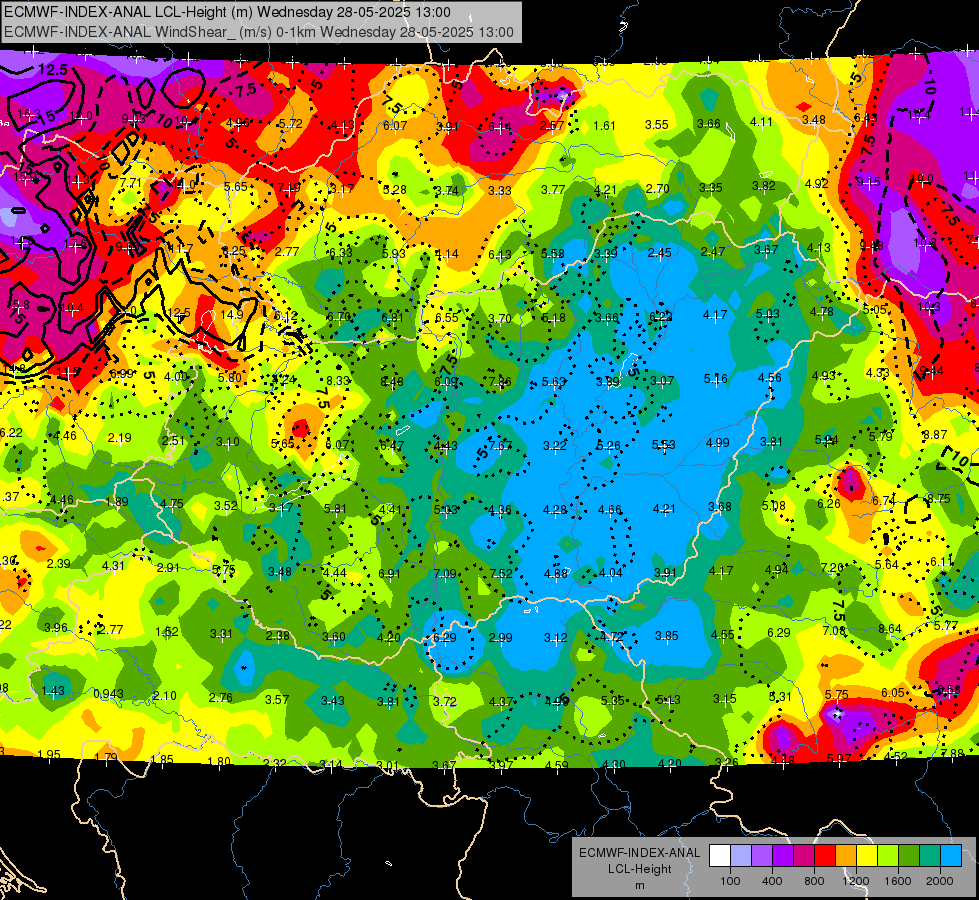Click the '4.11' wind shear value
Viewport: 979px width, 900px height.
(761, 122)
